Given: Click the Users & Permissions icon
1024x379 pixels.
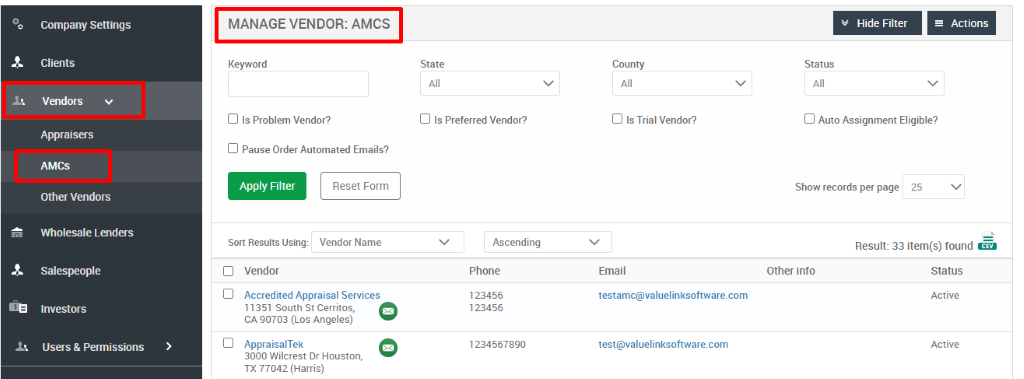Looking at the screenshot, I should point(21,347).
